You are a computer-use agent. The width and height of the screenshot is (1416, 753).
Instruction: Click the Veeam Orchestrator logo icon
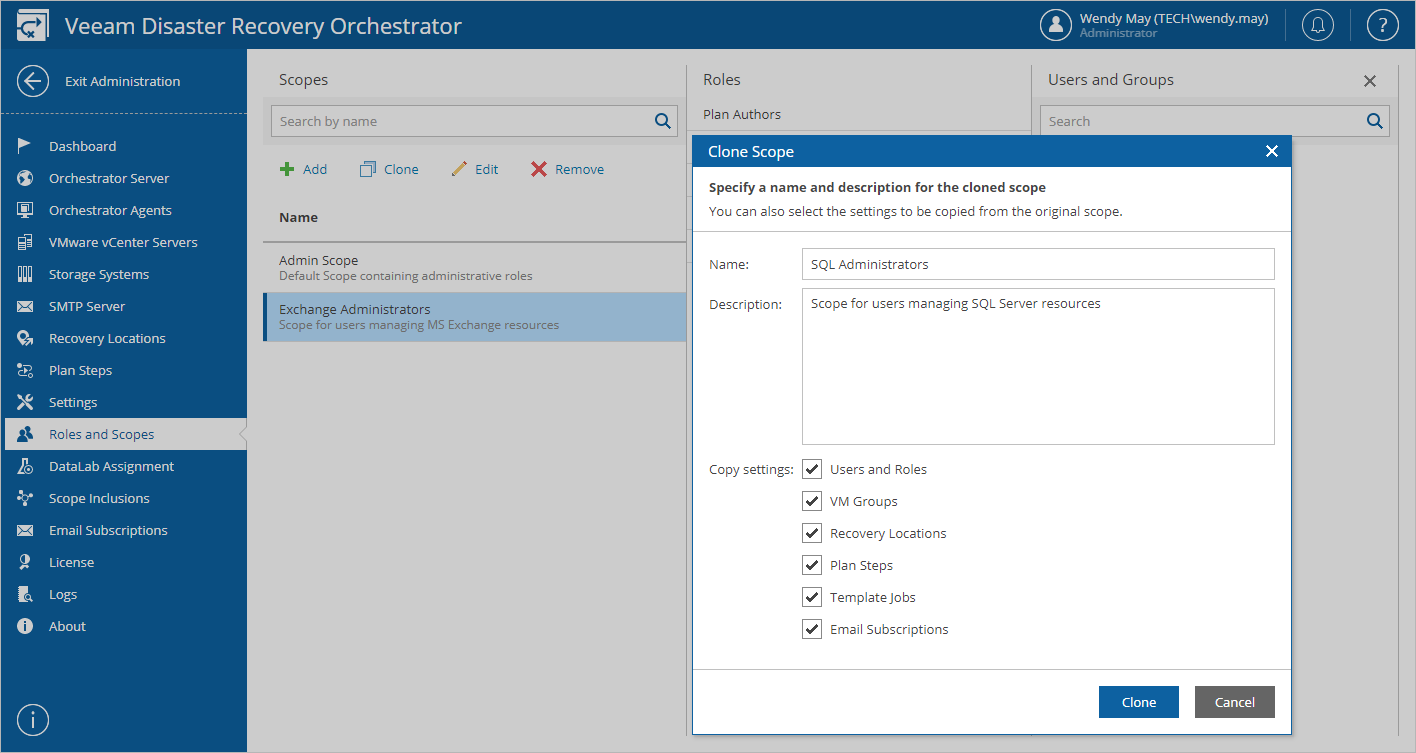tap(33, 26)
